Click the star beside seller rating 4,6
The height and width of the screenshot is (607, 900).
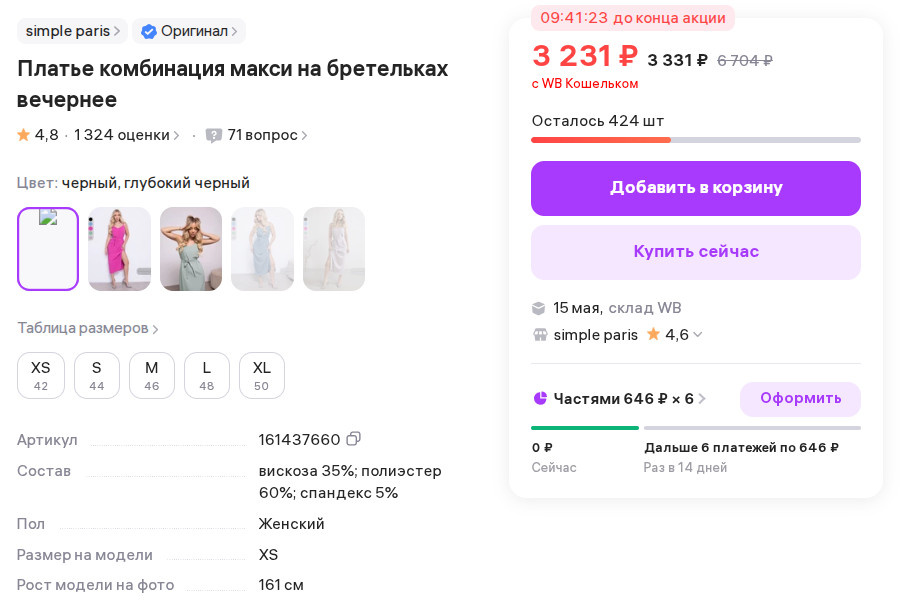coord(655,335)
